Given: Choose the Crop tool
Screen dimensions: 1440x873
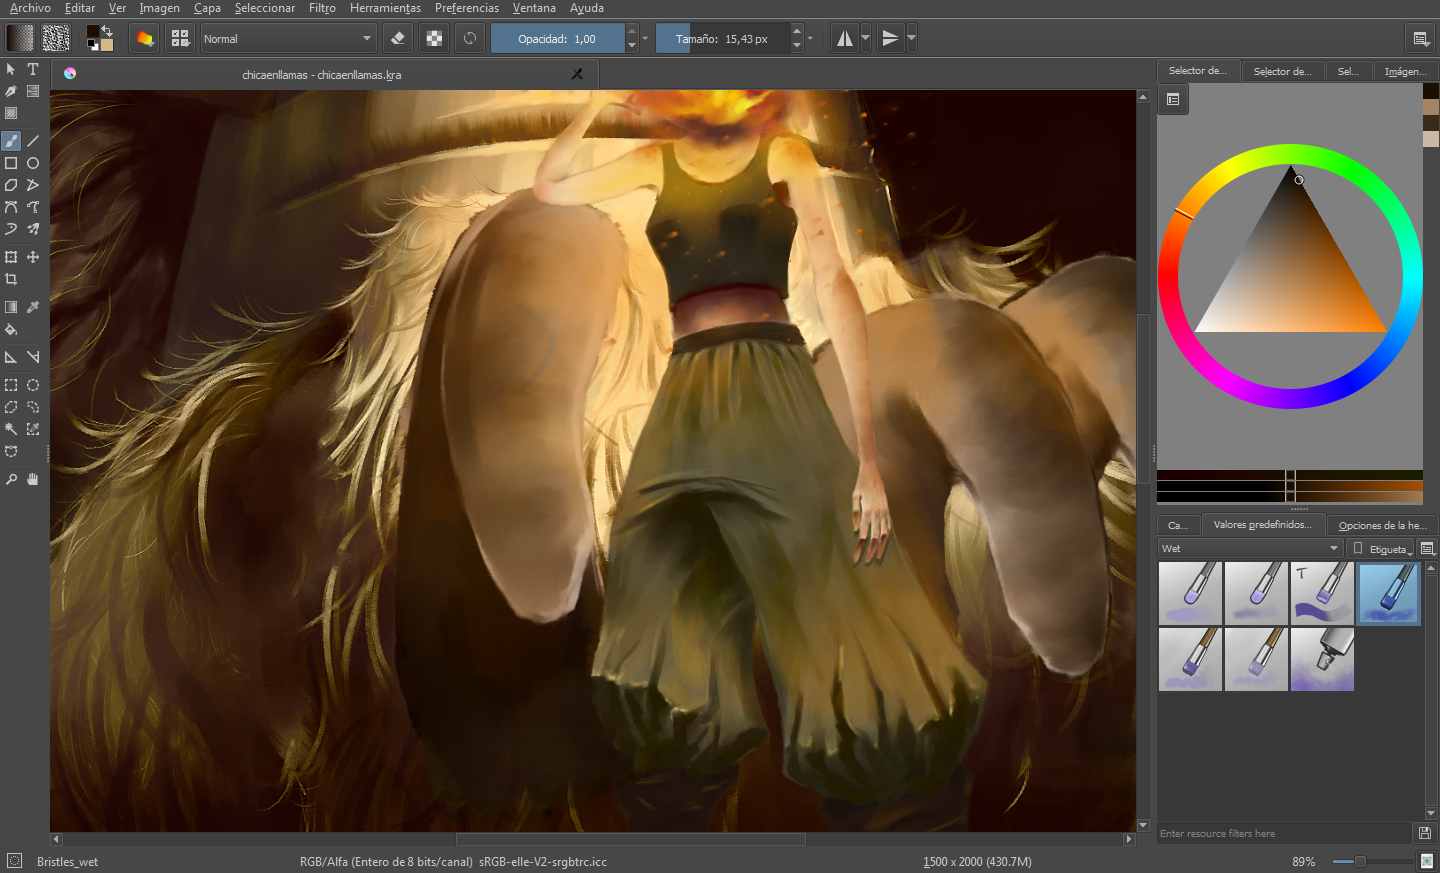Looking at the screenshot, I should (x=11, y=279).
